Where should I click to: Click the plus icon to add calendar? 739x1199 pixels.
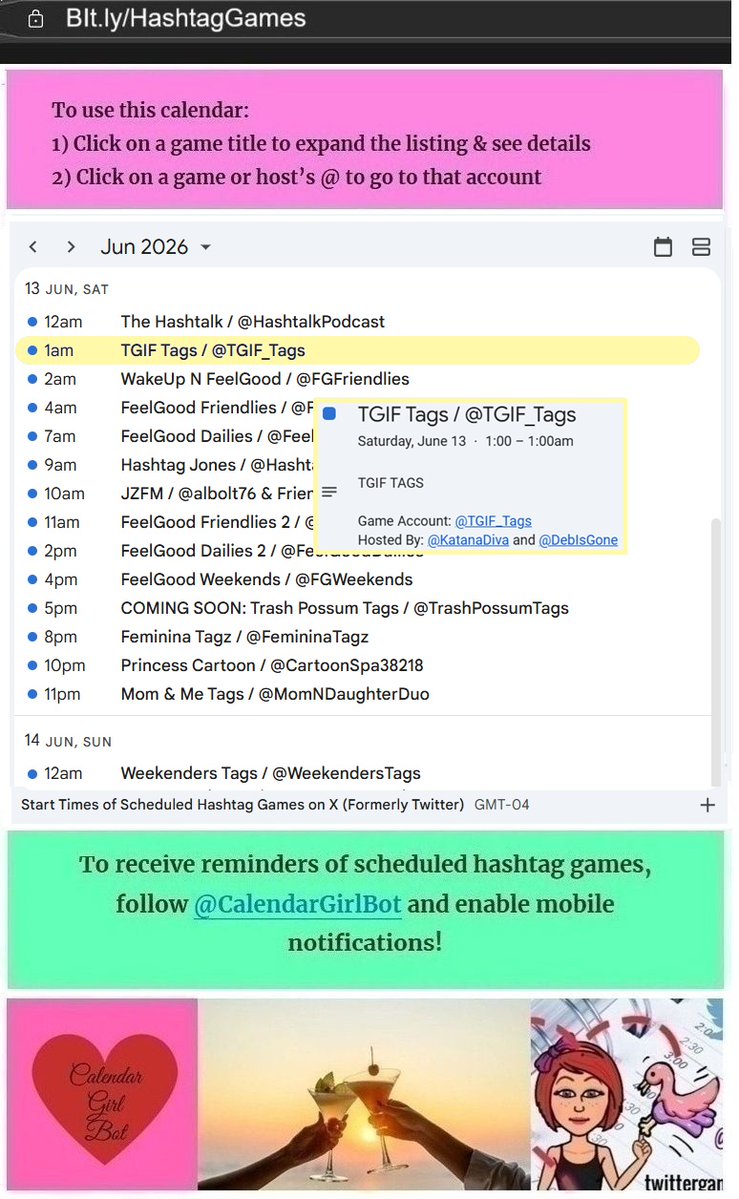[708, 805]
